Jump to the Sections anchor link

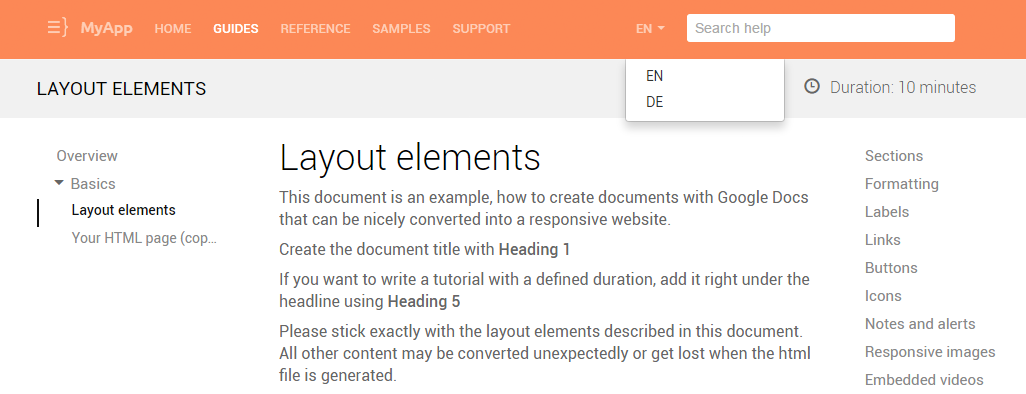(x=894, y=156)
